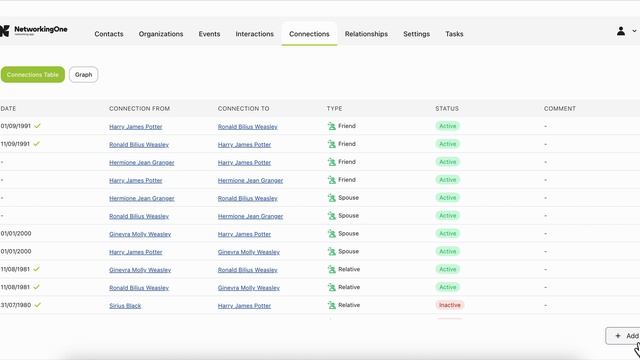This screenshot has width=640, height=360.
Task: Open the user profile icon
Action: coord(621,31)
